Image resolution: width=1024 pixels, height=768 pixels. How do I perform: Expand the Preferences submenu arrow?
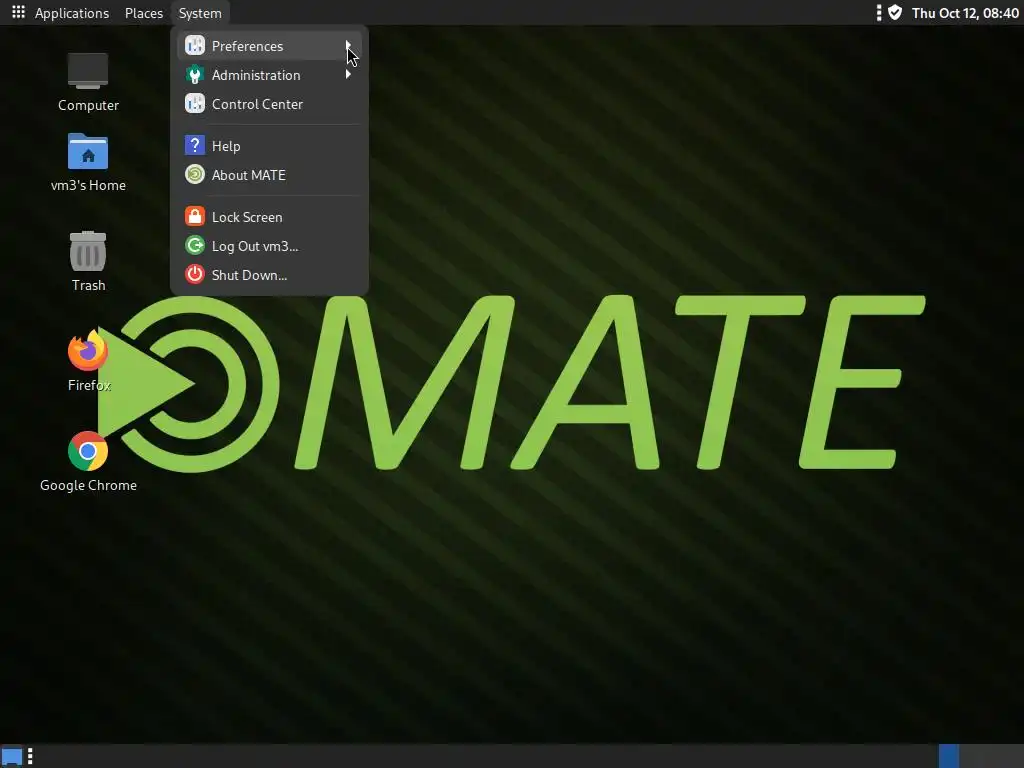tap(348, 45)
